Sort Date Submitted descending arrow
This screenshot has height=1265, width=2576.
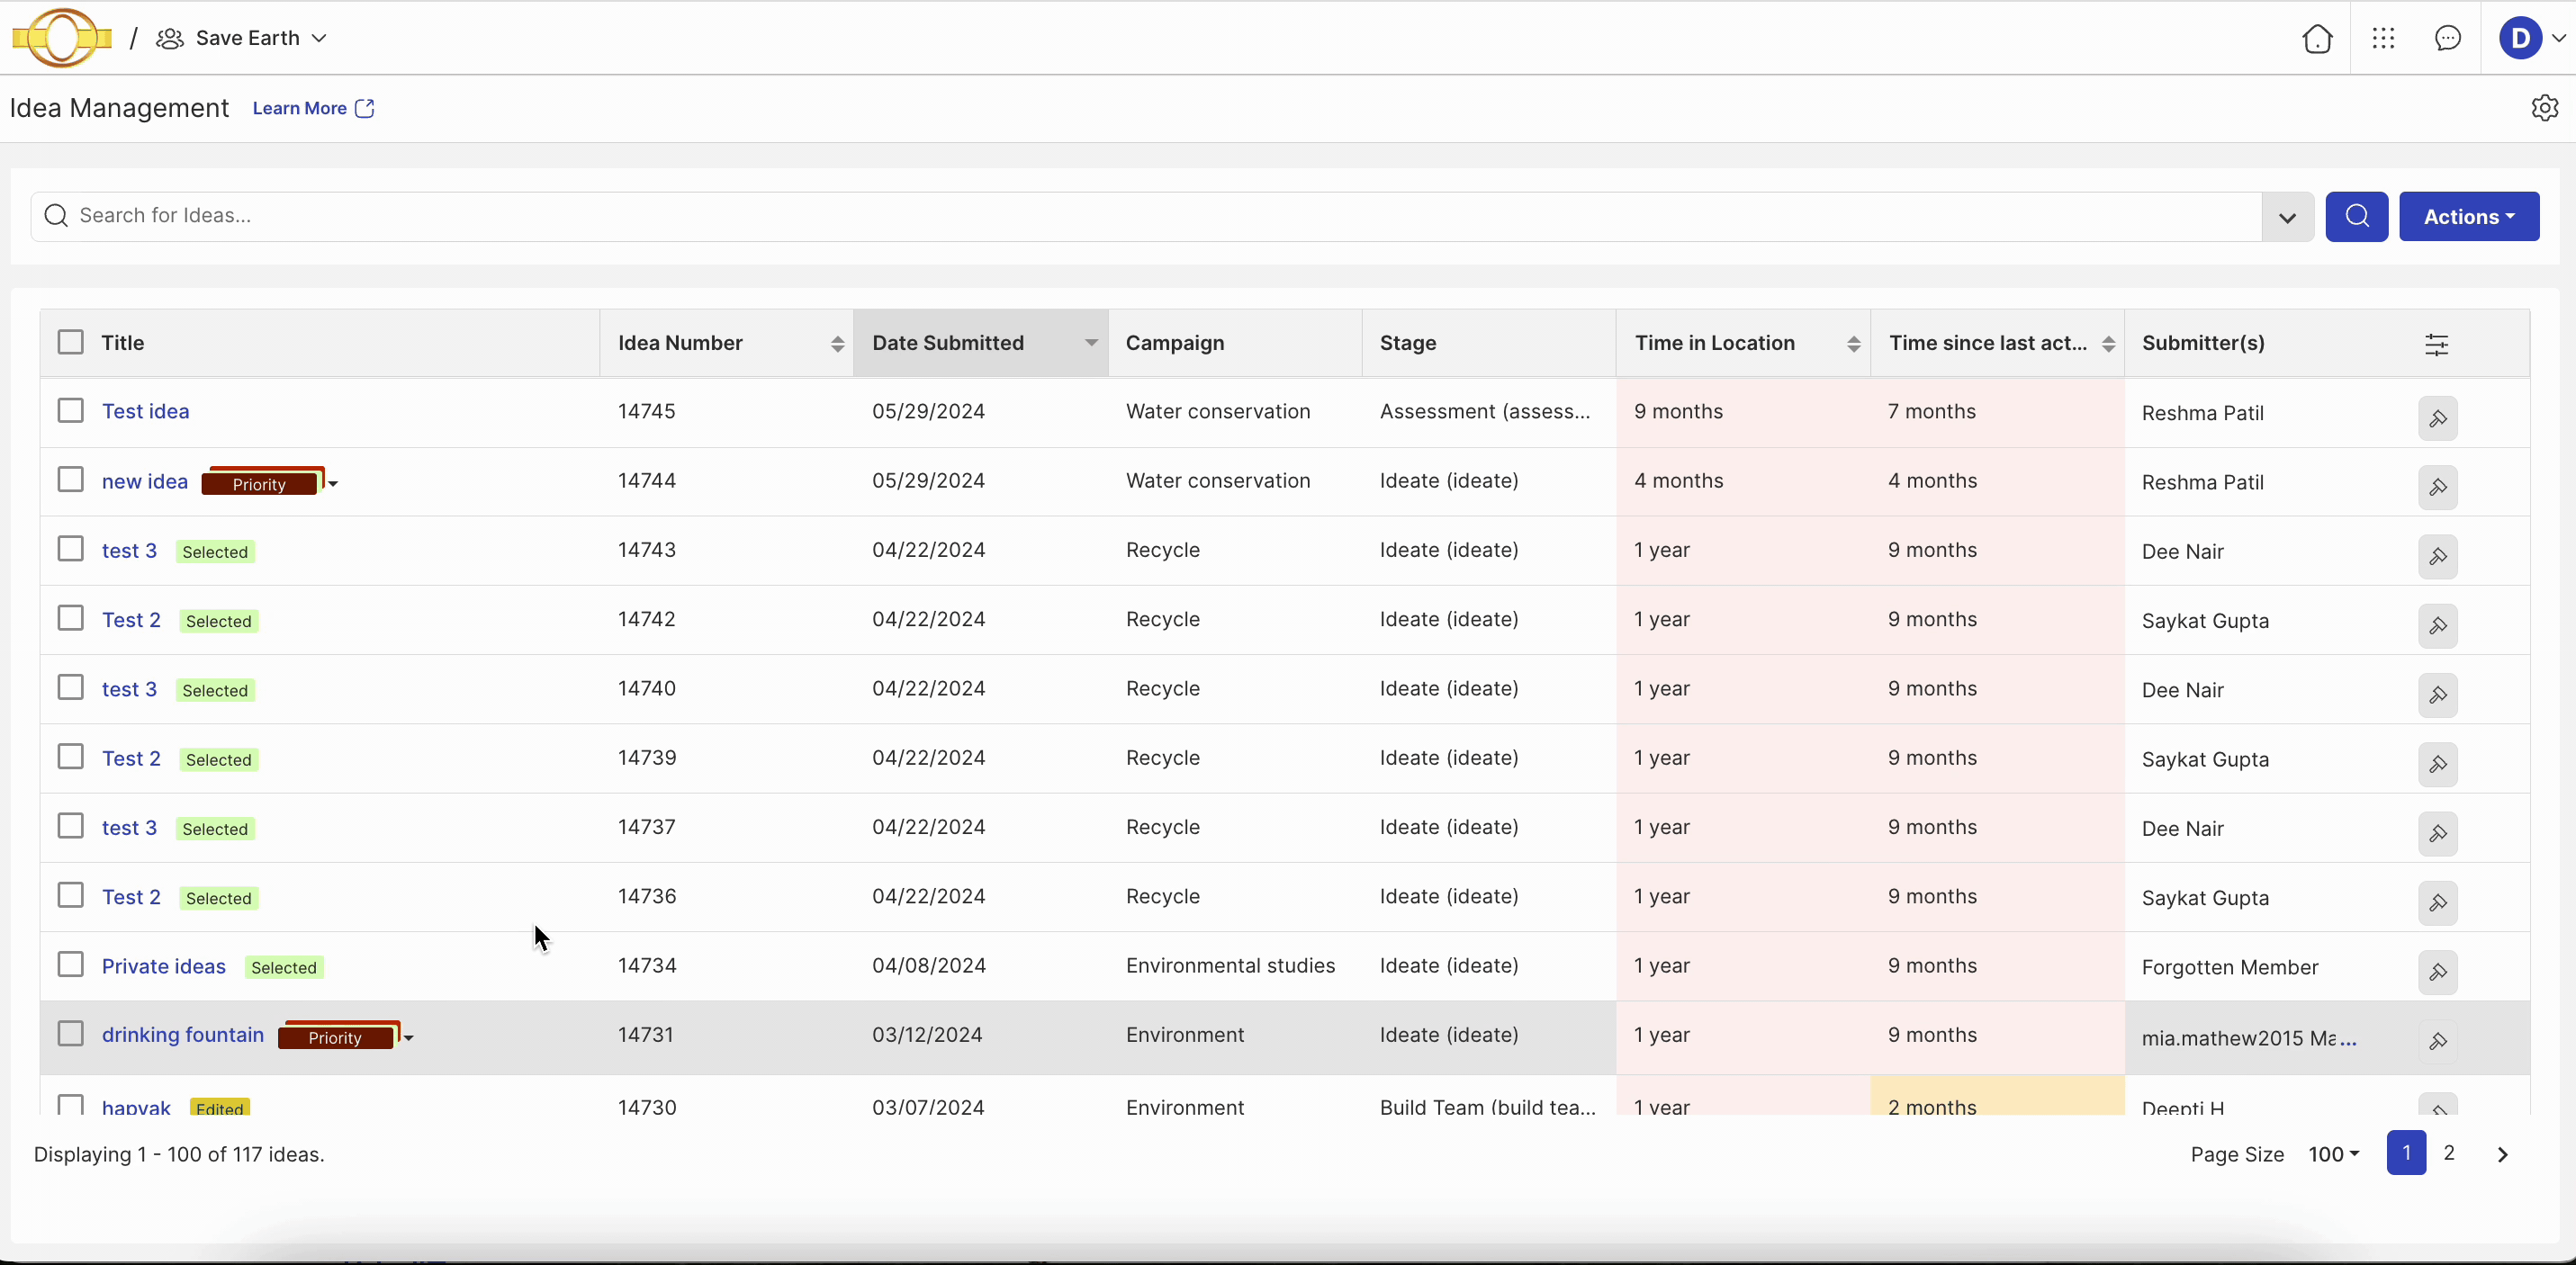tap(1091, 342)
